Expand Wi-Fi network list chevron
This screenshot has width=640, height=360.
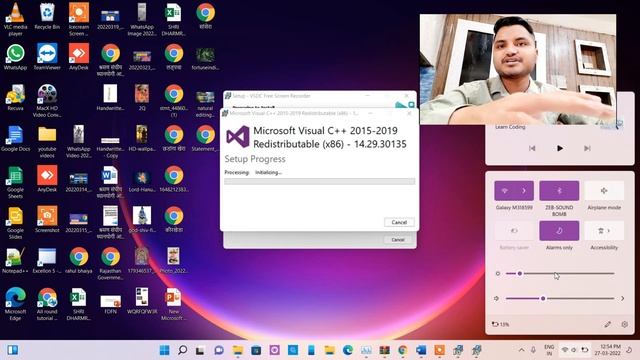pyautogui.click(x=524, y=191)
